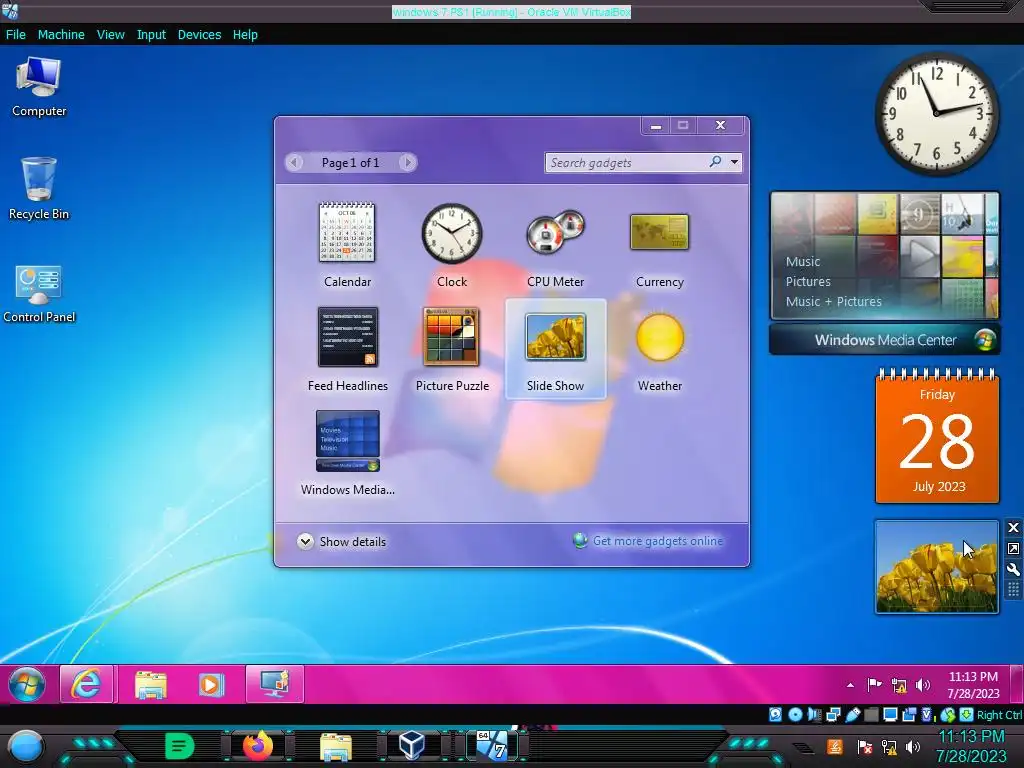The width and height of the screenshot is (1024, 768).
Task: Click the tulips Slide Show picture
Action: tap(936, 567)
